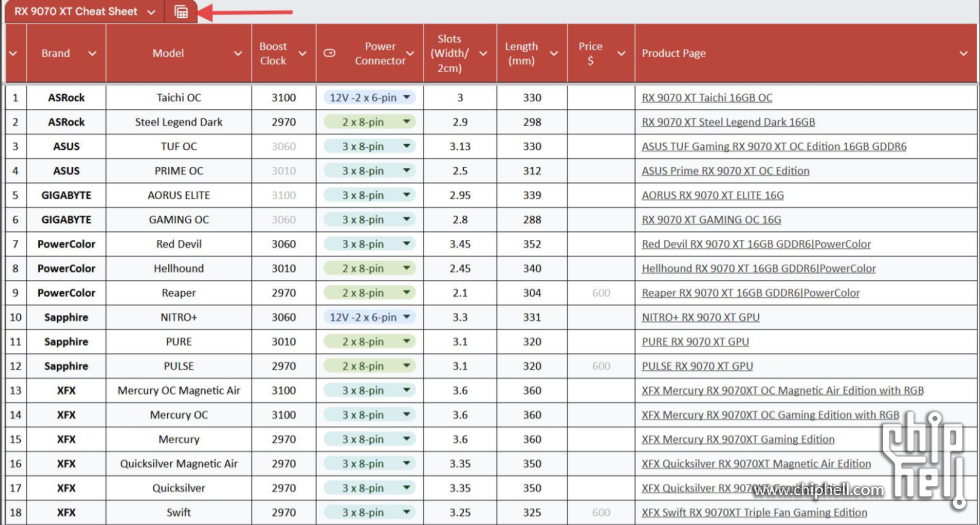Image resolution: width=980 pixels, height=525 pixels.
Task: Open the NITRO+ RX 9070 XT GPU link
Action: [x=701, y=317]
